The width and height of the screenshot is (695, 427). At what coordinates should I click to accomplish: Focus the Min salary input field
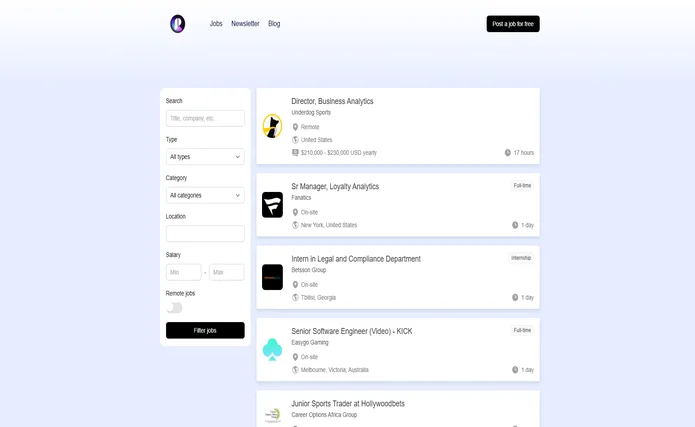click(183, 272)
